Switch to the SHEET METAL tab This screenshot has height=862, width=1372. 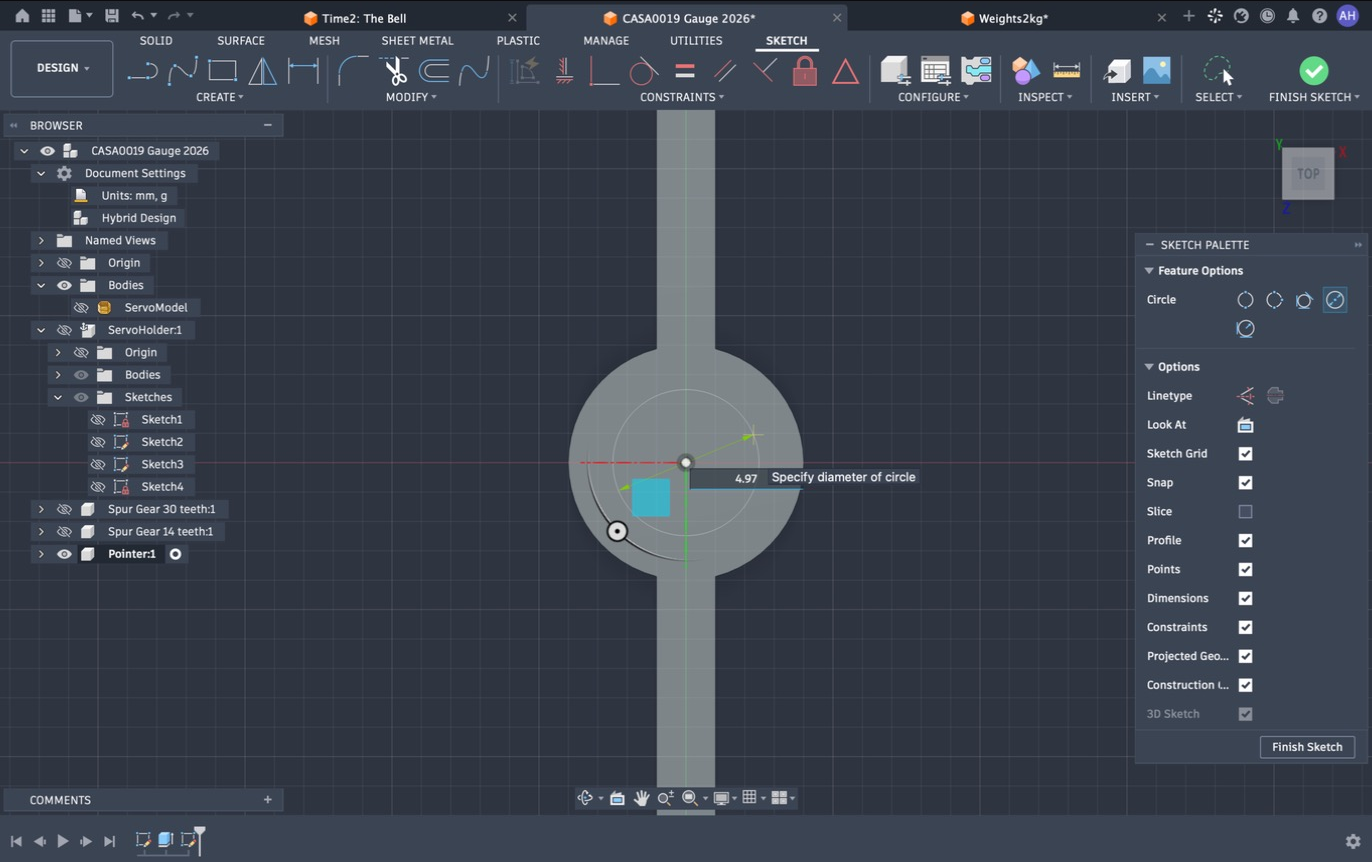point(417,41)
